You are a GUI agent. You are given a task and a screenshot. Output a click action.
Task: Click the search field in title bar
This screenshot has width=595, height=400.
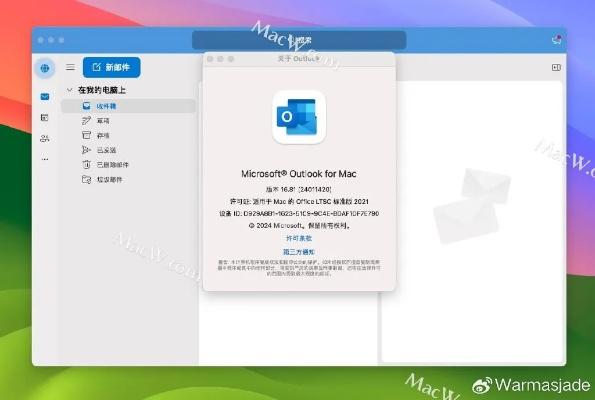299,40
